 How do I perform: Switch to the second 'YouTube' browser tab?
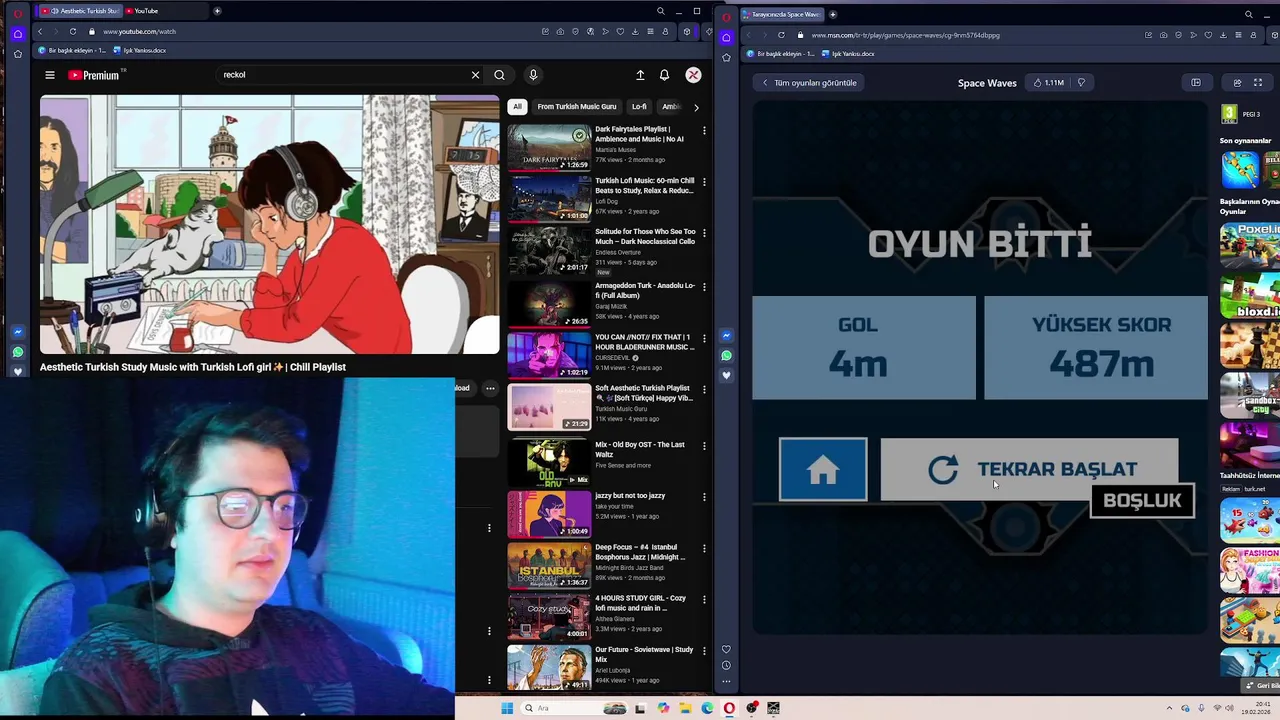pos(165,11)
